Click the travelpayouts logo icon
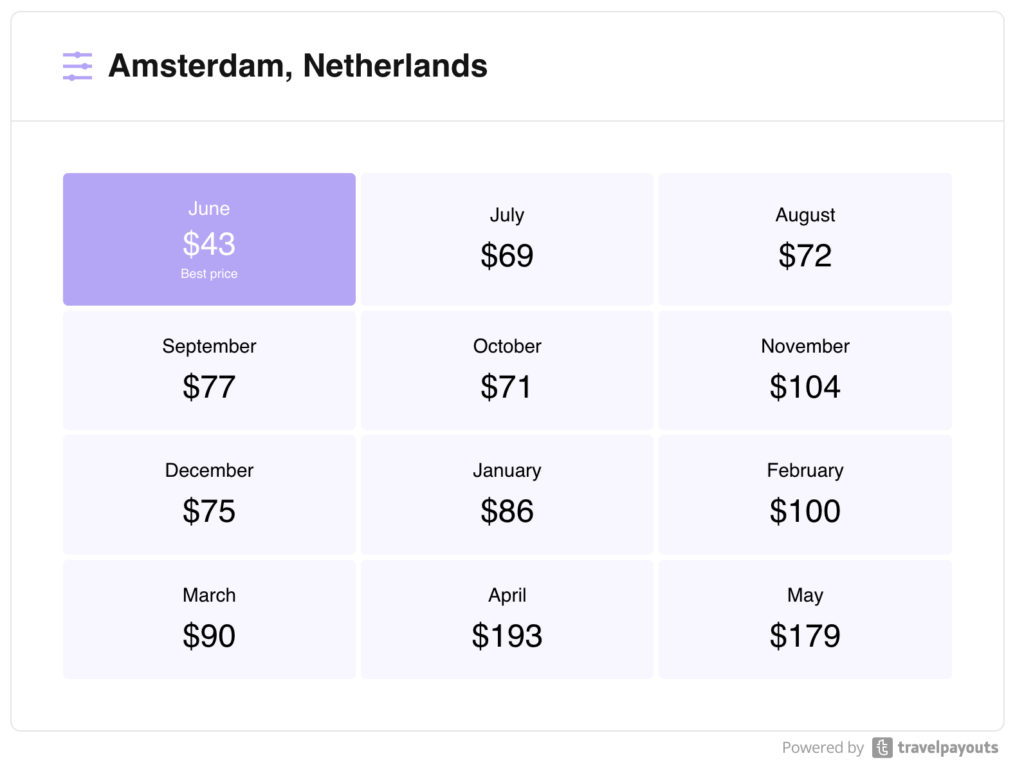The height and width of the screenshot is (767, 1024). pos(882,747)
